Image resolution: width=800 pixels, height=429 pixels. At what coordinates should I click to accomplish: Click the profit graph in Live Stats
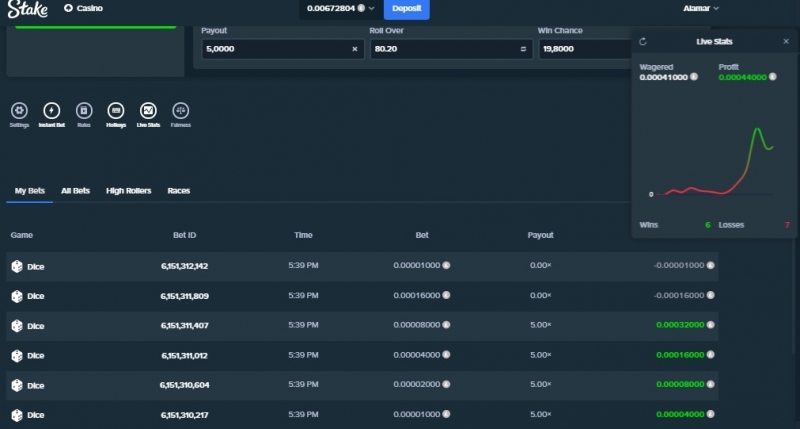[x=714, y=161]
